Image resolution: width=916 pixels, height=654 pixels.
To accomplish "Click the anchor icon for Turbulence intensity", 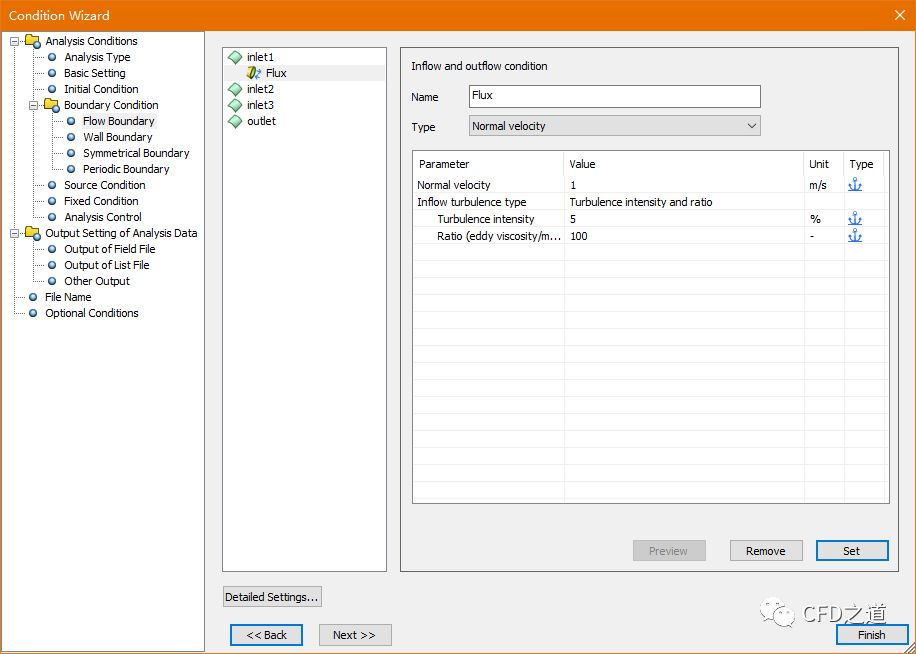I will 854,219.
